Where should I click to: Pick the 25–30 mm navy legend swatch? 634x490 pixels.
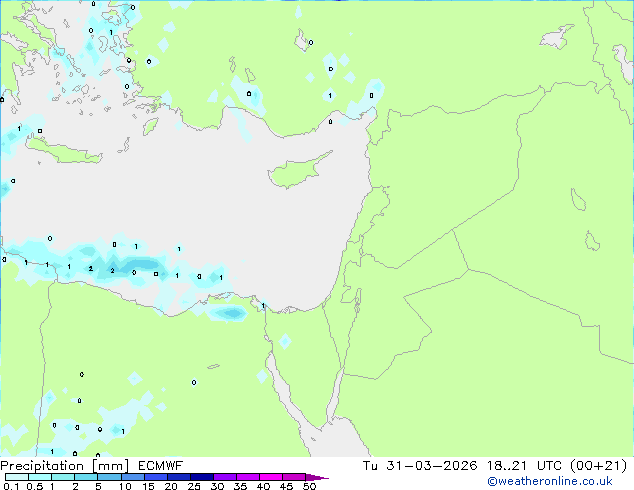click(x=201, y=477)
